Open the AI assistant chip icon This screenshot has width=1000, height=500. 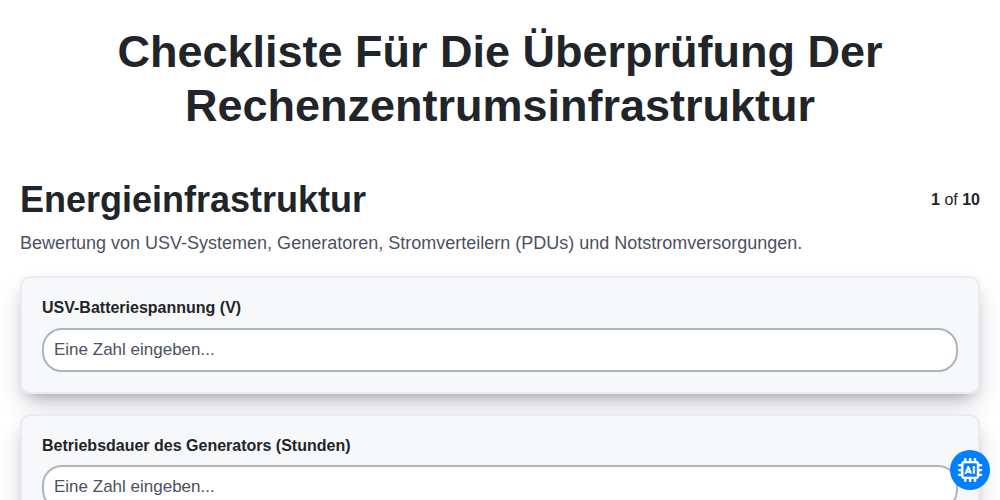pos(969,470)
